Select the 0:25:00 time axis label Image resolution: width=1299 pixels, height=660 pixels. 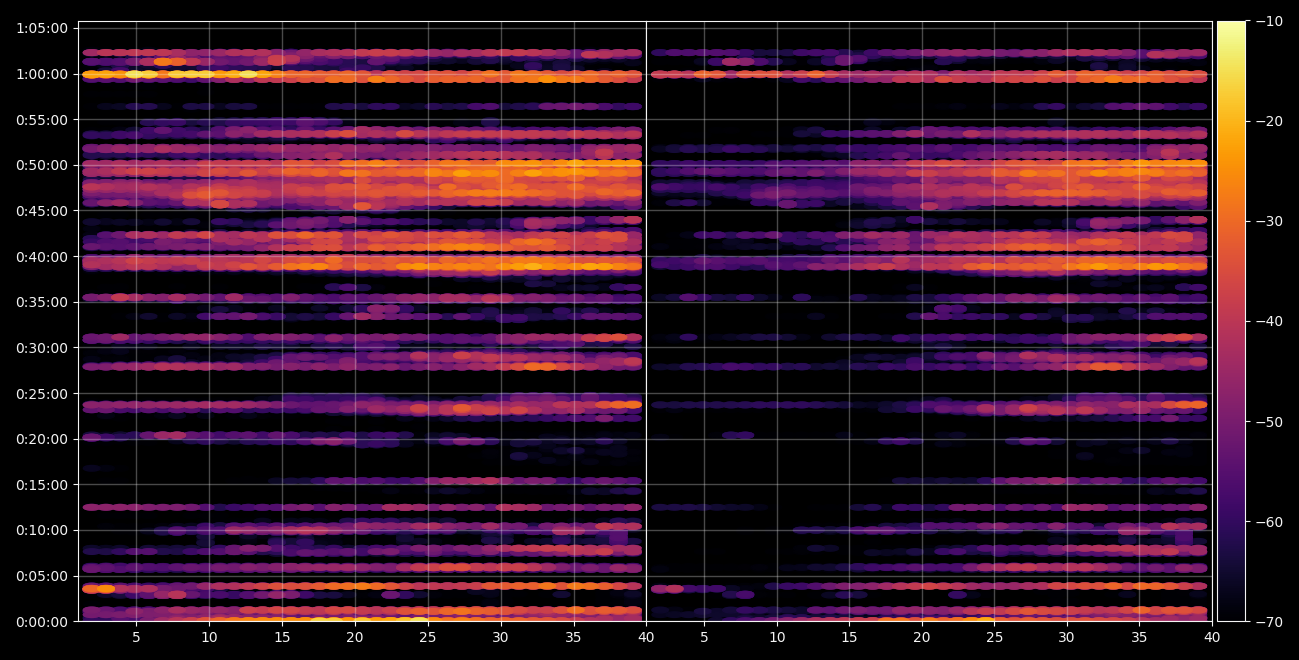click(41, 394)
